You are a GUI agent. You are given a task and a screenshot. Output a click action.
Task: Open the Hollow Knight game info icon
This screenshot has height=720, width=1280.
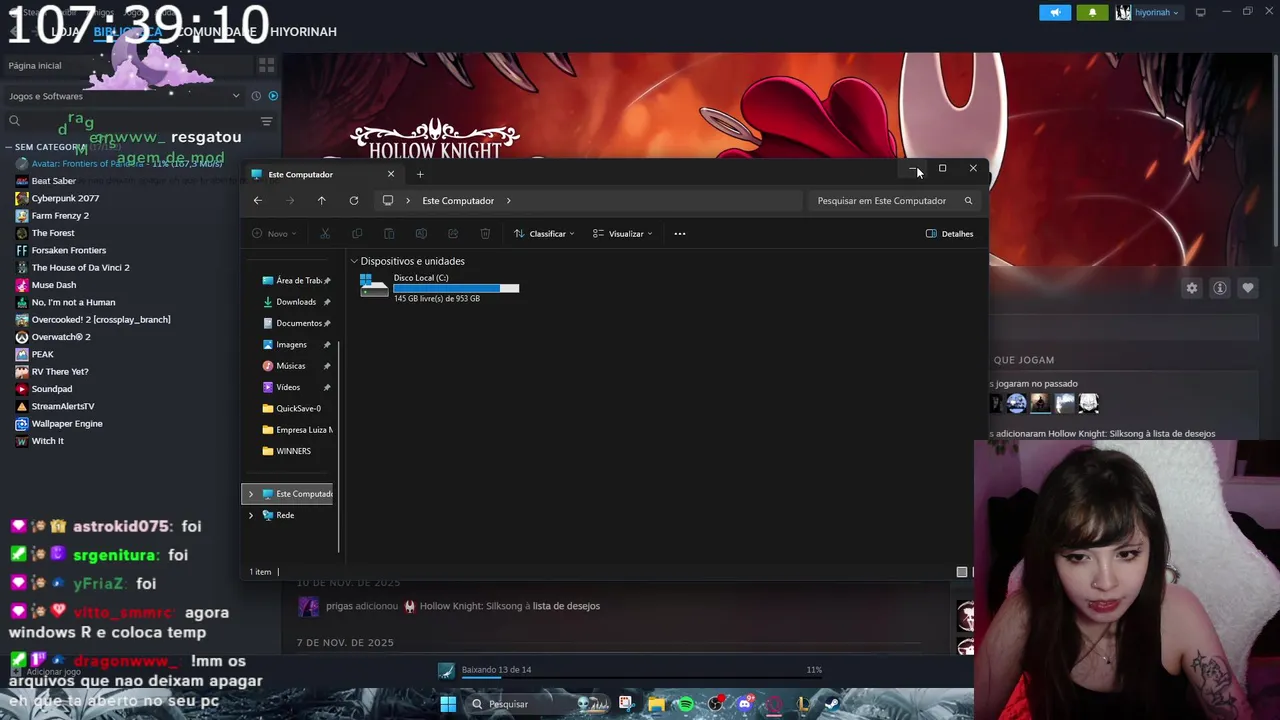coord(1220,288)
